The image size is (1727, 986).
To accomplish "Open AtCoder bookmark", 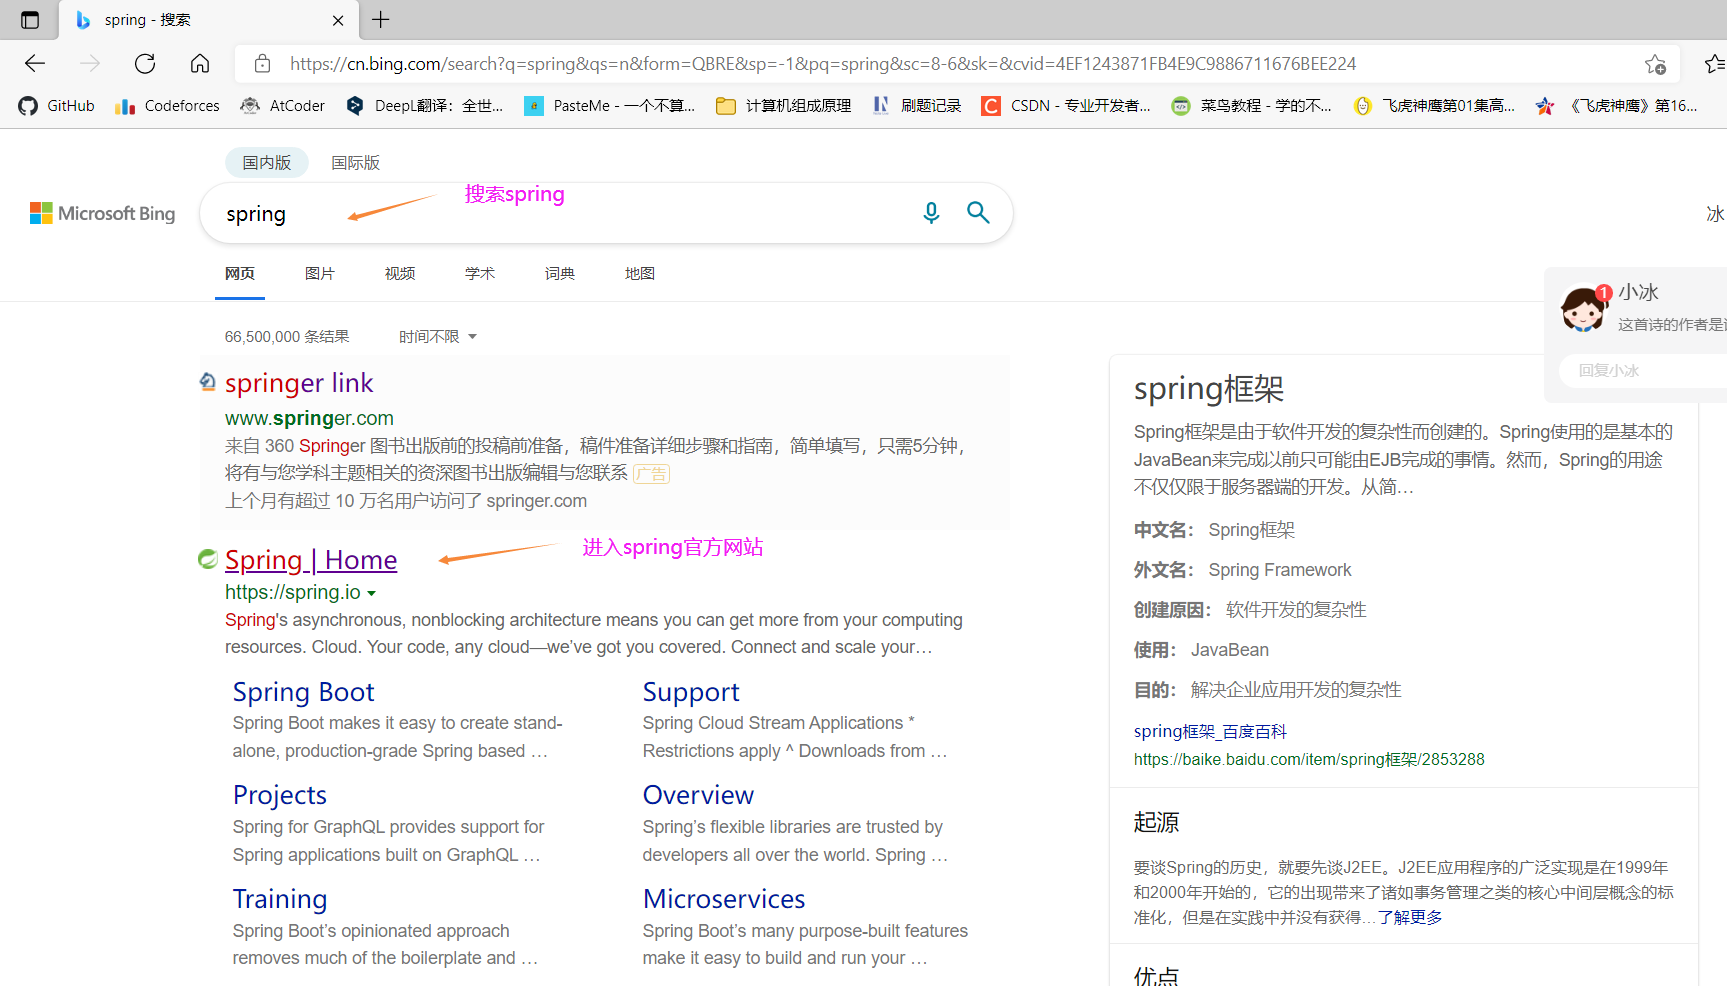I will (x=283, y=106).
